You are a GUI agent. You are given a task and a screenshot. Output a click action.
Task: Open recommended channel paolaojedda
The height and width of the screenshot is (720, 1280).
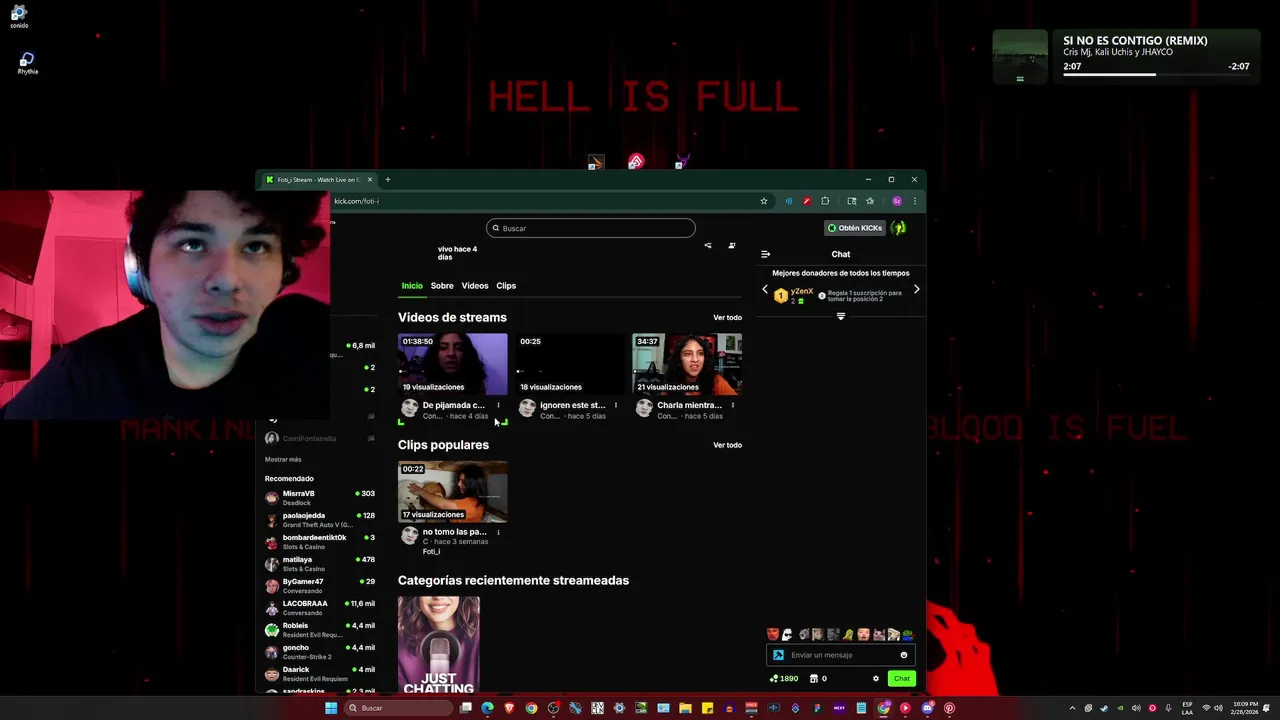tap(320, 520)
